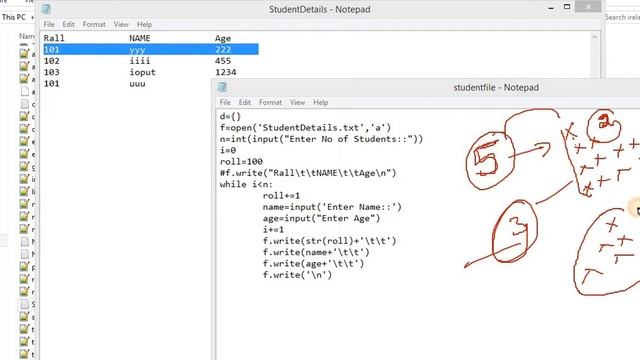Screen dimensions: 640x360
Task: Click the name 'uuu' in the last row
Action: 138,84
